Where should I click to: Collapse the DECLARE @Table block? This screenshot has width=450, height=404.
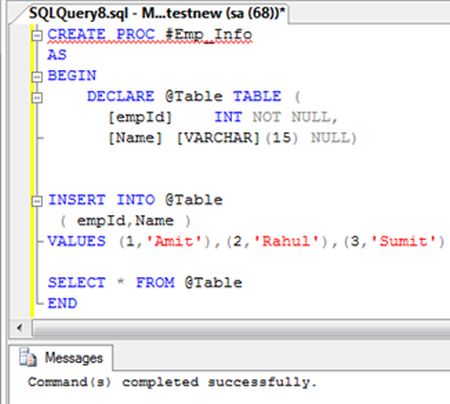tap(37, 97)
